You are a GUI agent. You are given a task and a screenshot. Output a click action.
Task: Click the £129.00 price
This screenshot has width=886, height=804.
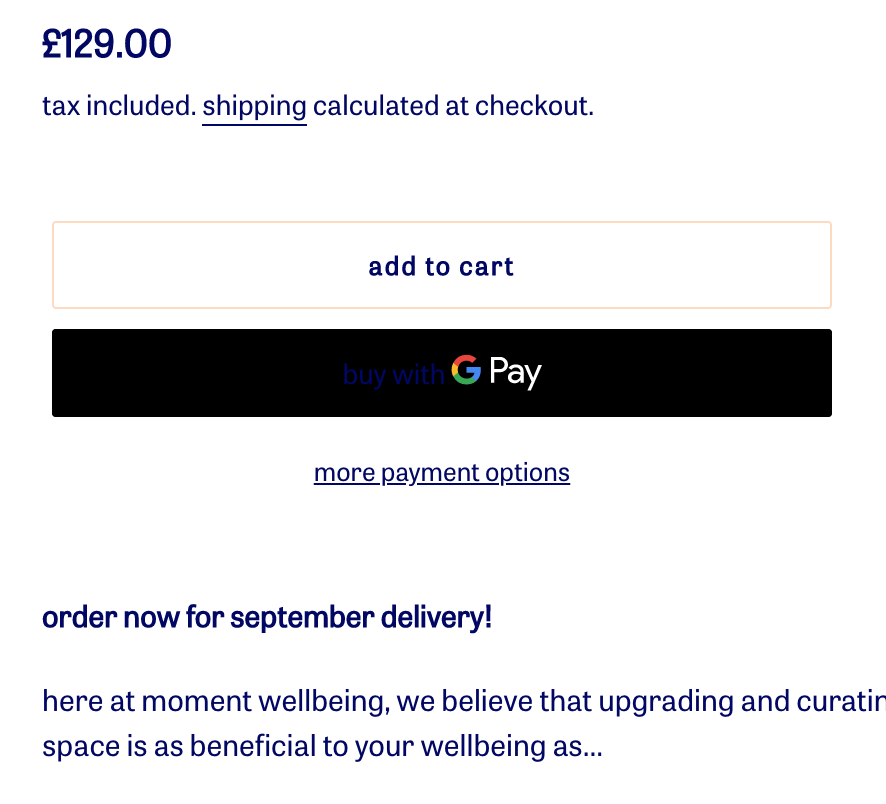pyautogui.click(x=107, y=45)
